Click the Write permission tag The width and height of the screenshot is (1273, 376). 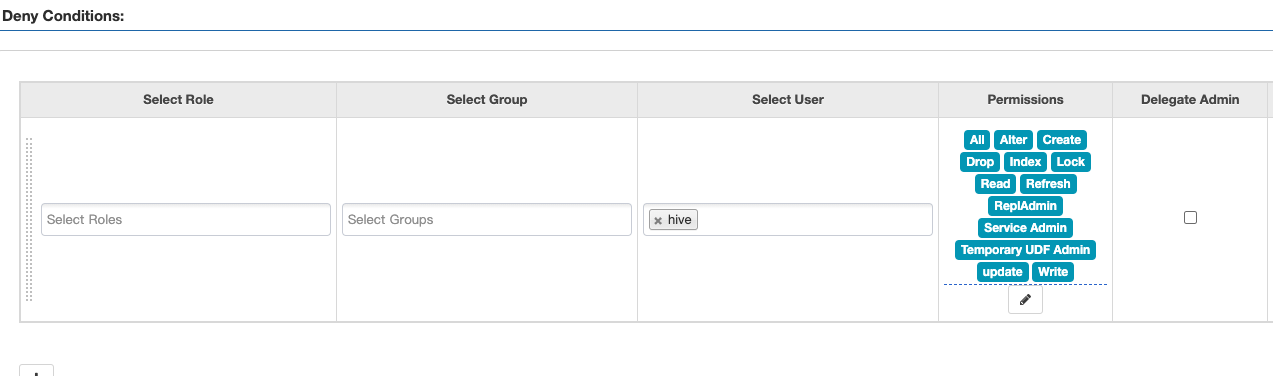click(1053, 272)
